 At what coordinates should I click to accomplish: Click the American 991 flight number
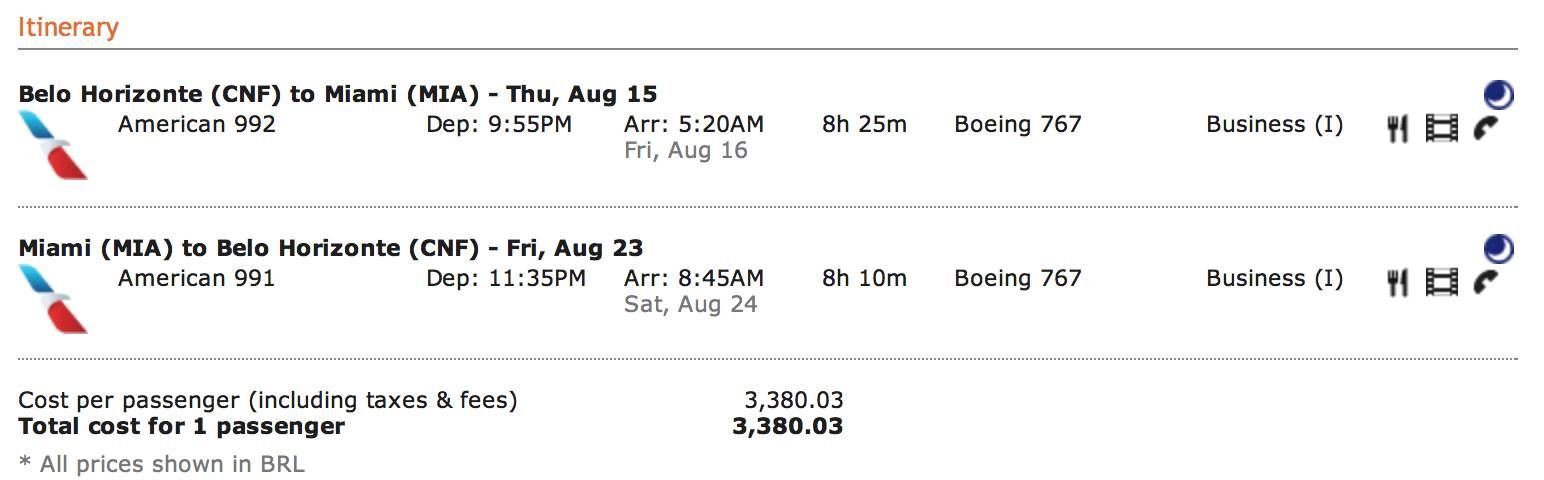196,279
